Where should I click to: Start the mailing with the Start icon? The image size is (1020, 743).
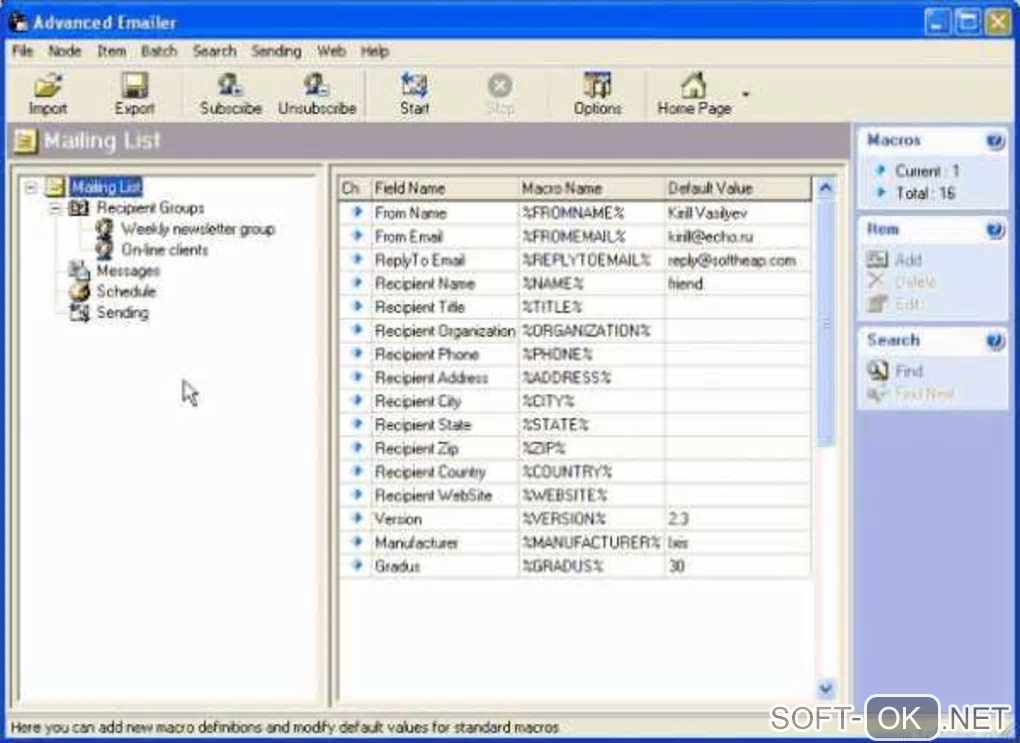[414, 85]
